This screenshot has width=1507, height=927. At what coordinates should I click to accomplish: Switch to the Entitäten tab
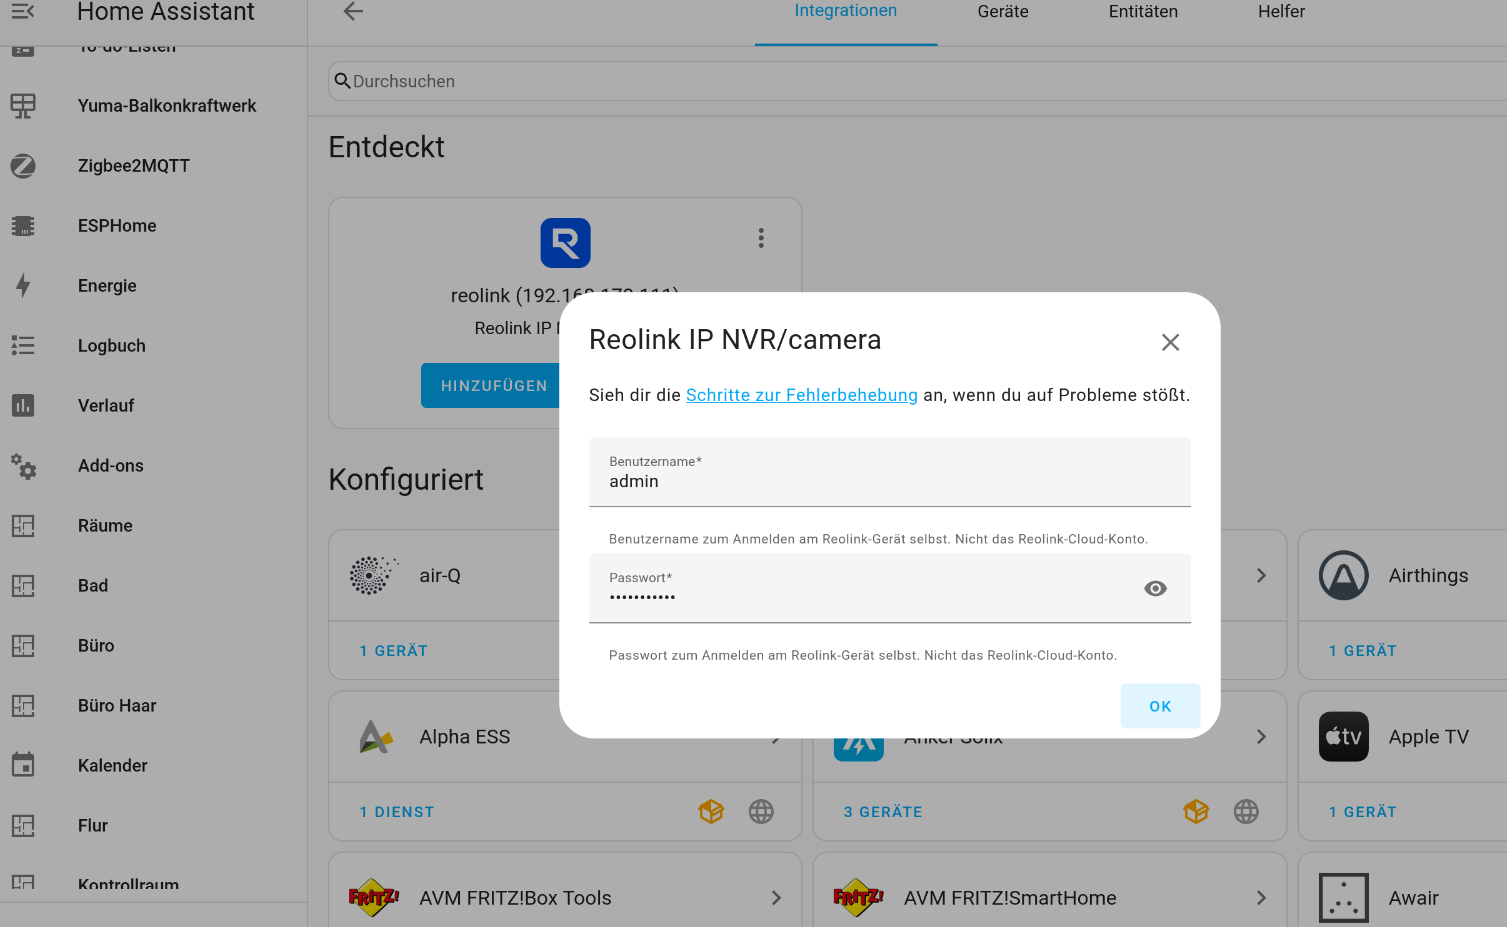[x=1143, y=12]
